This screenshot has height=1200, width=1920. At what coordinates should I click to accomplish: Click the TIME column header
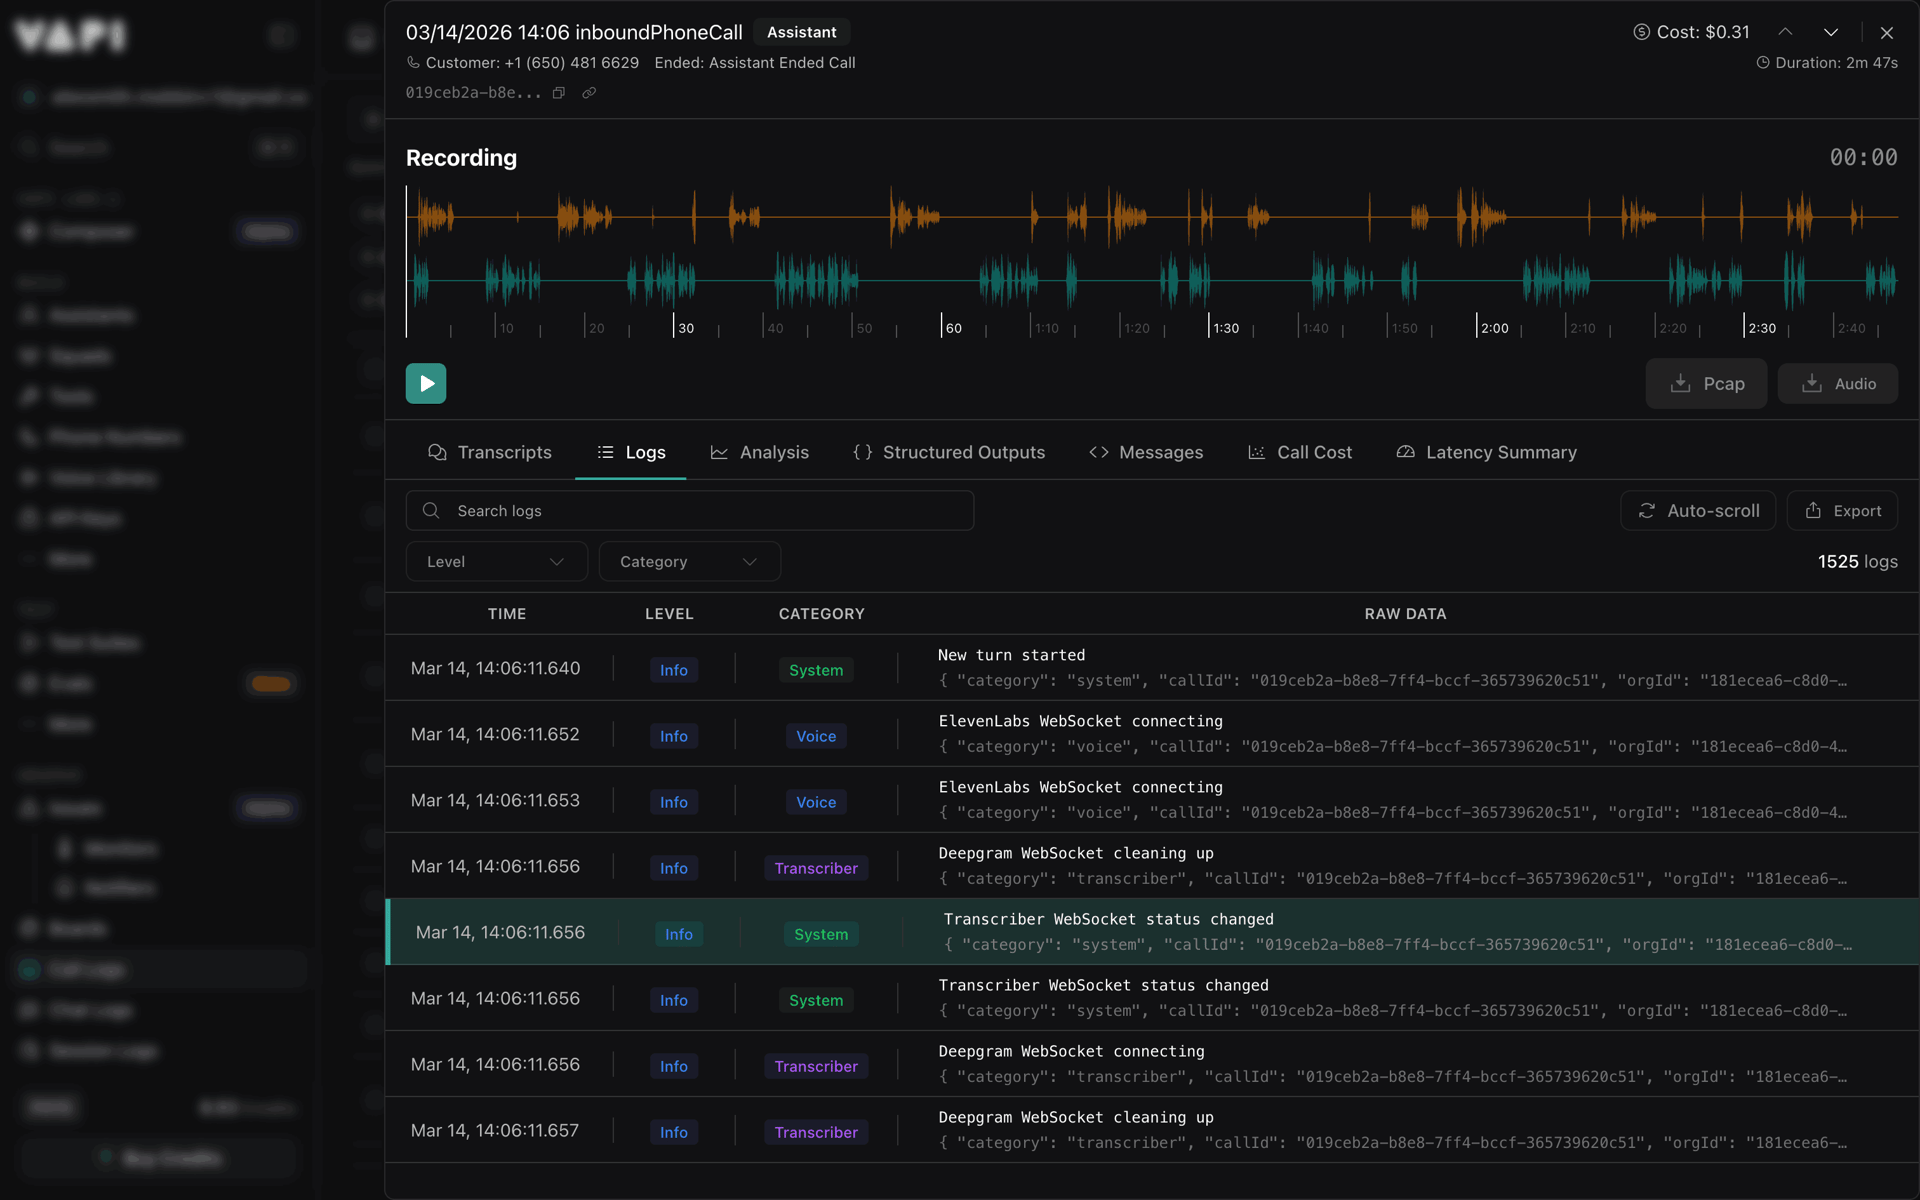[507, 613]
